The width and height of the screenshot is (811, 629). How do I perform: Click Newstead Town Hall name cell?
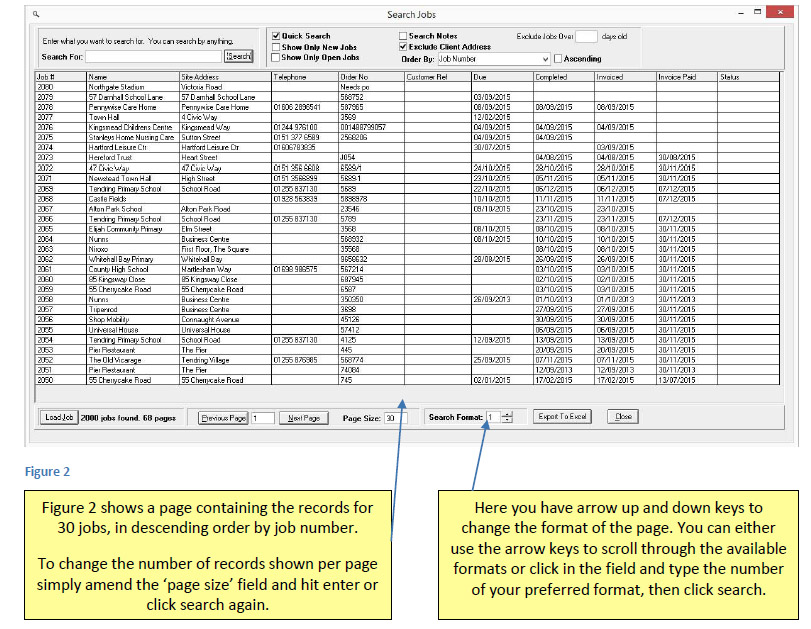click(133, 178)
